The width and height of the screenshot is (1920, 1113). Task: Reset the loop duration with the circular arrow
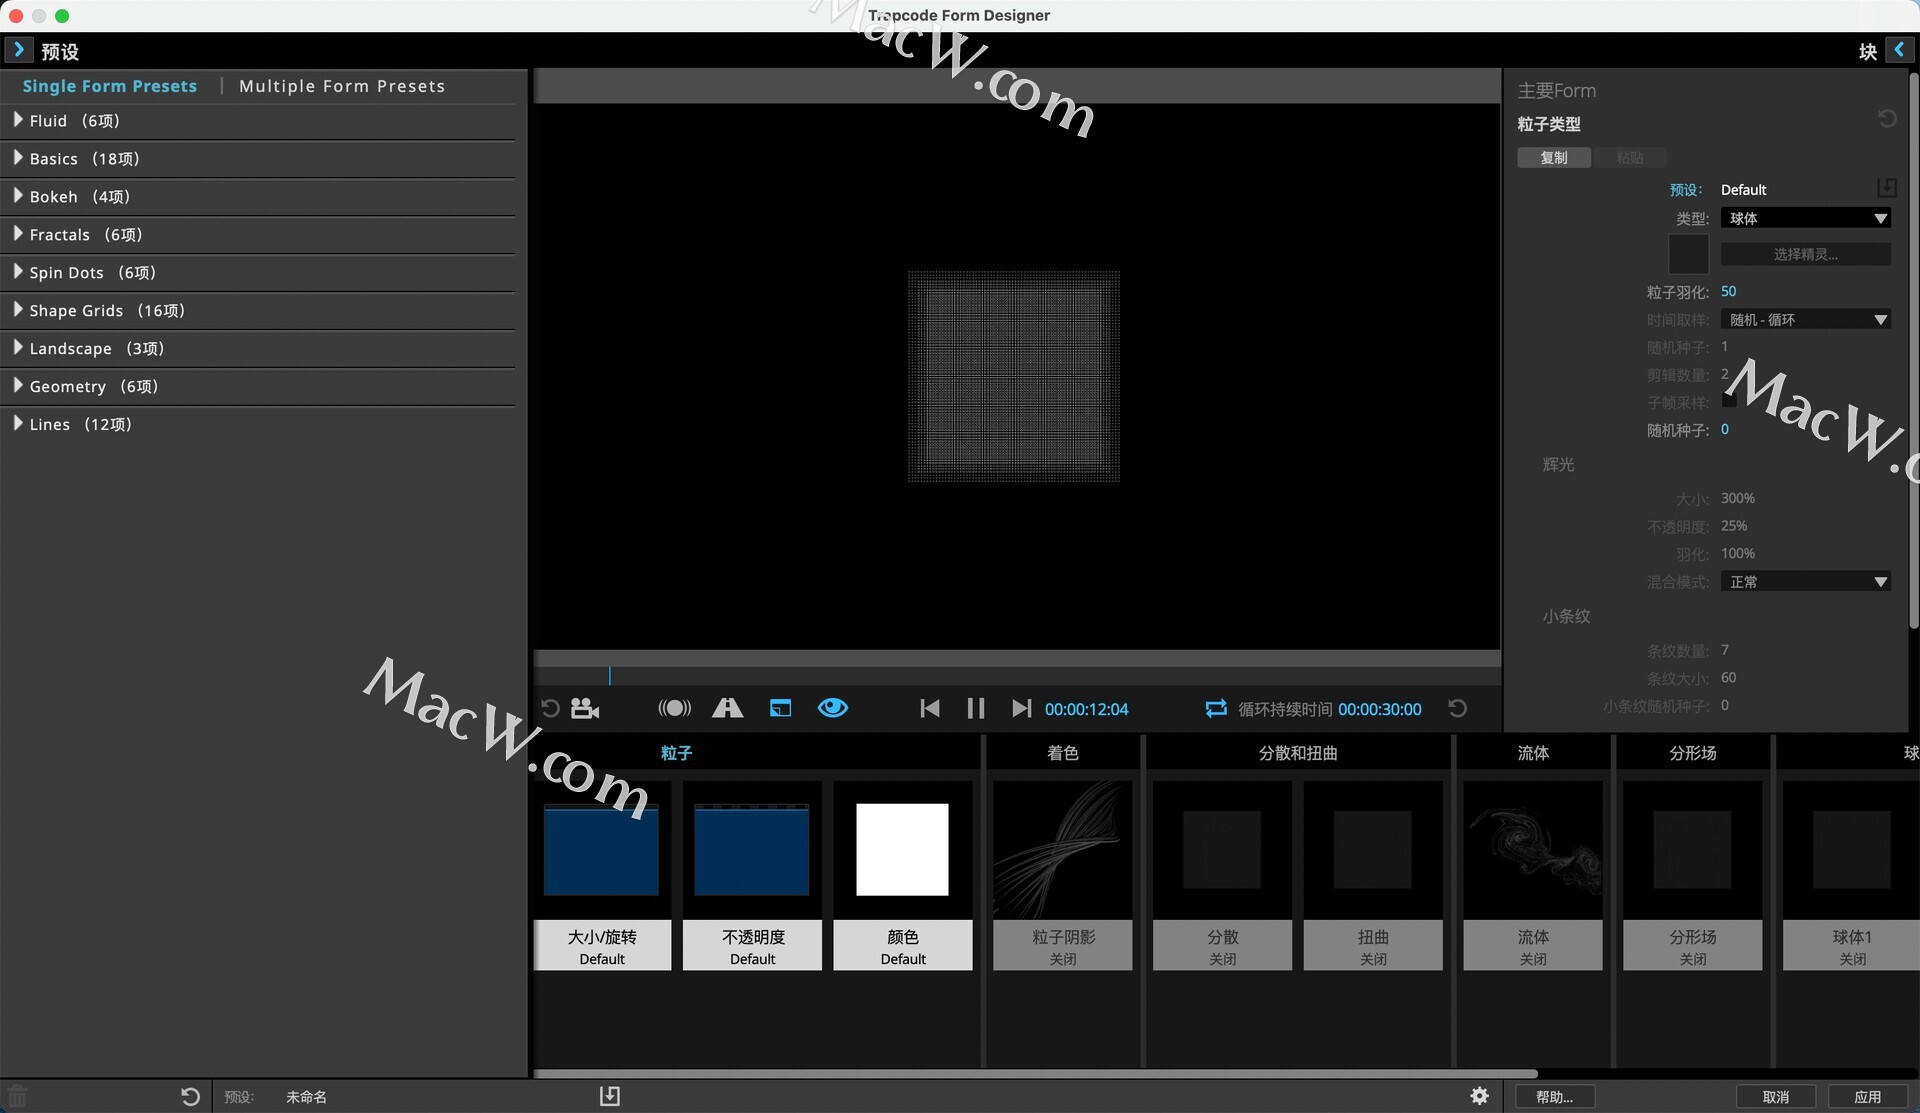(x=1458, y=708)
